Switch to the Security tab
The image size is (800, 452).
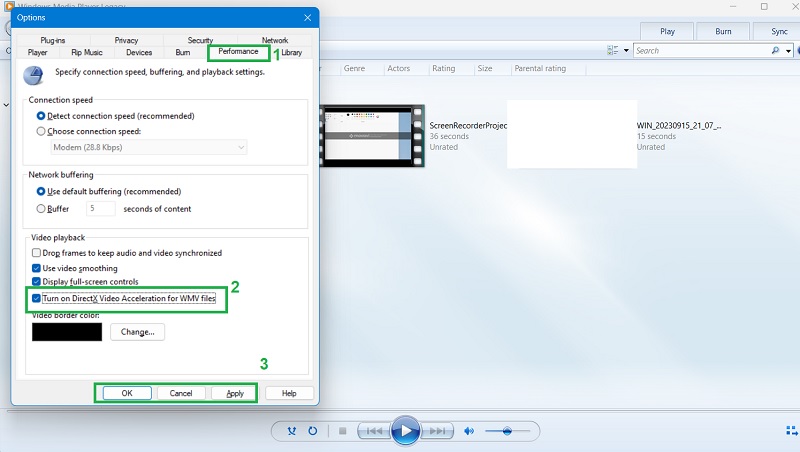tap(200, 40)
